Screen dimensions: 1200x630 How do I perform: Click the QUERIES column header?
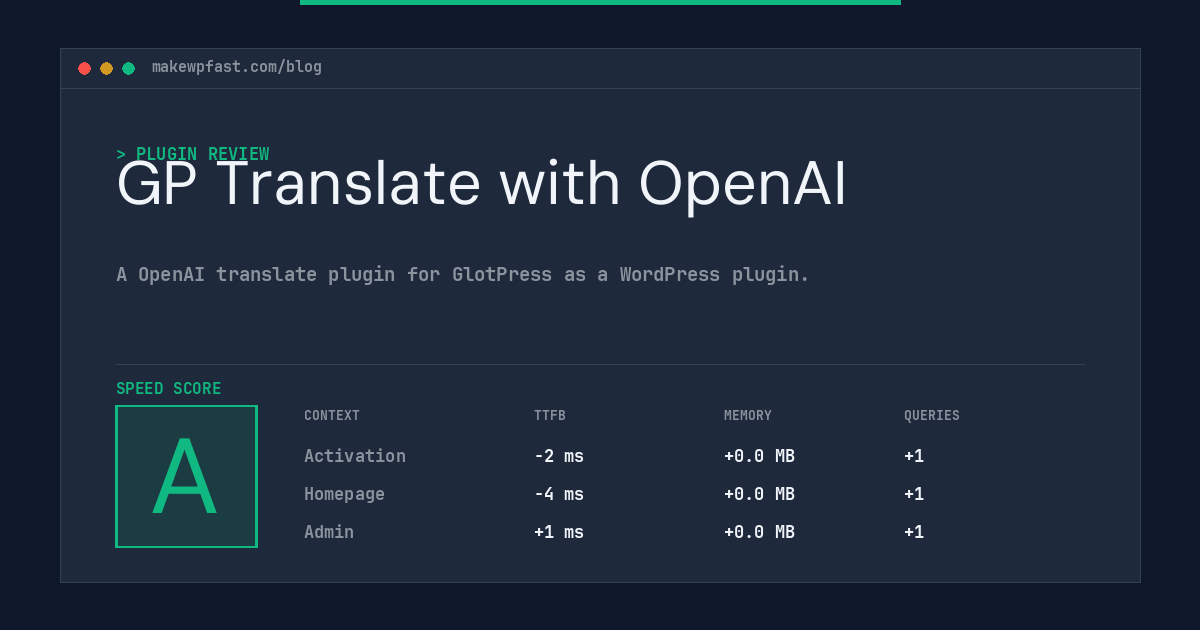point(932,416)
